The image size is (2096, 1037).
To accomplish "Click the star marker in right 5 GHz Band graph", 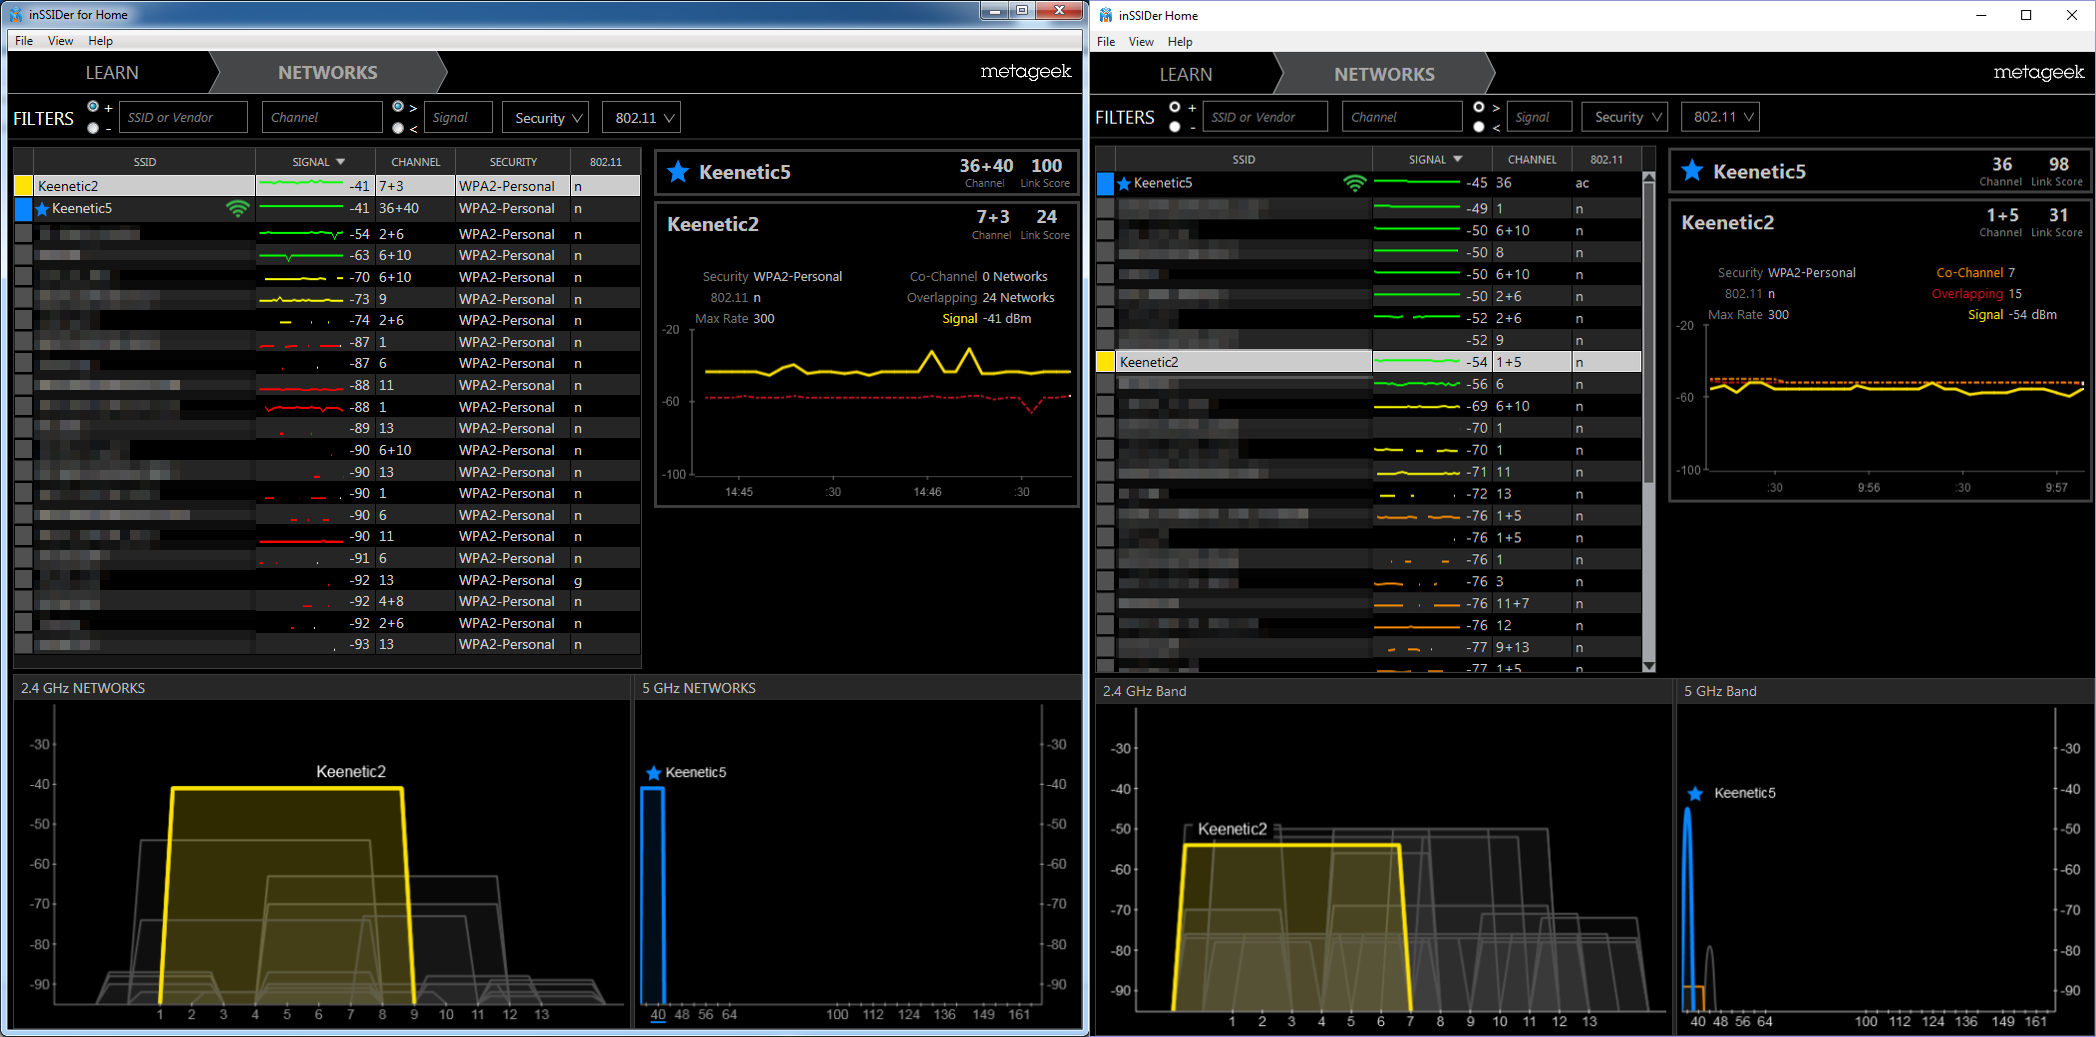I will 1695,793.
